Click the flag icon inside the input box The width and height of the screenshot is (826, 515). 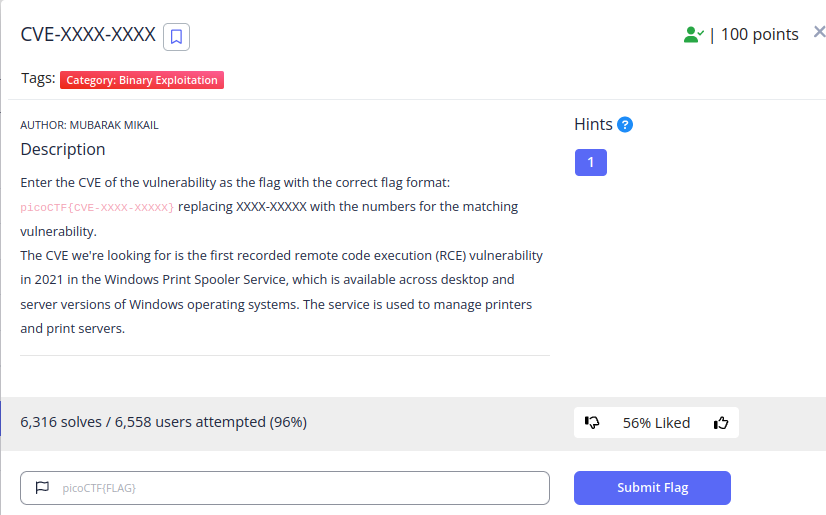coord(42,488)
